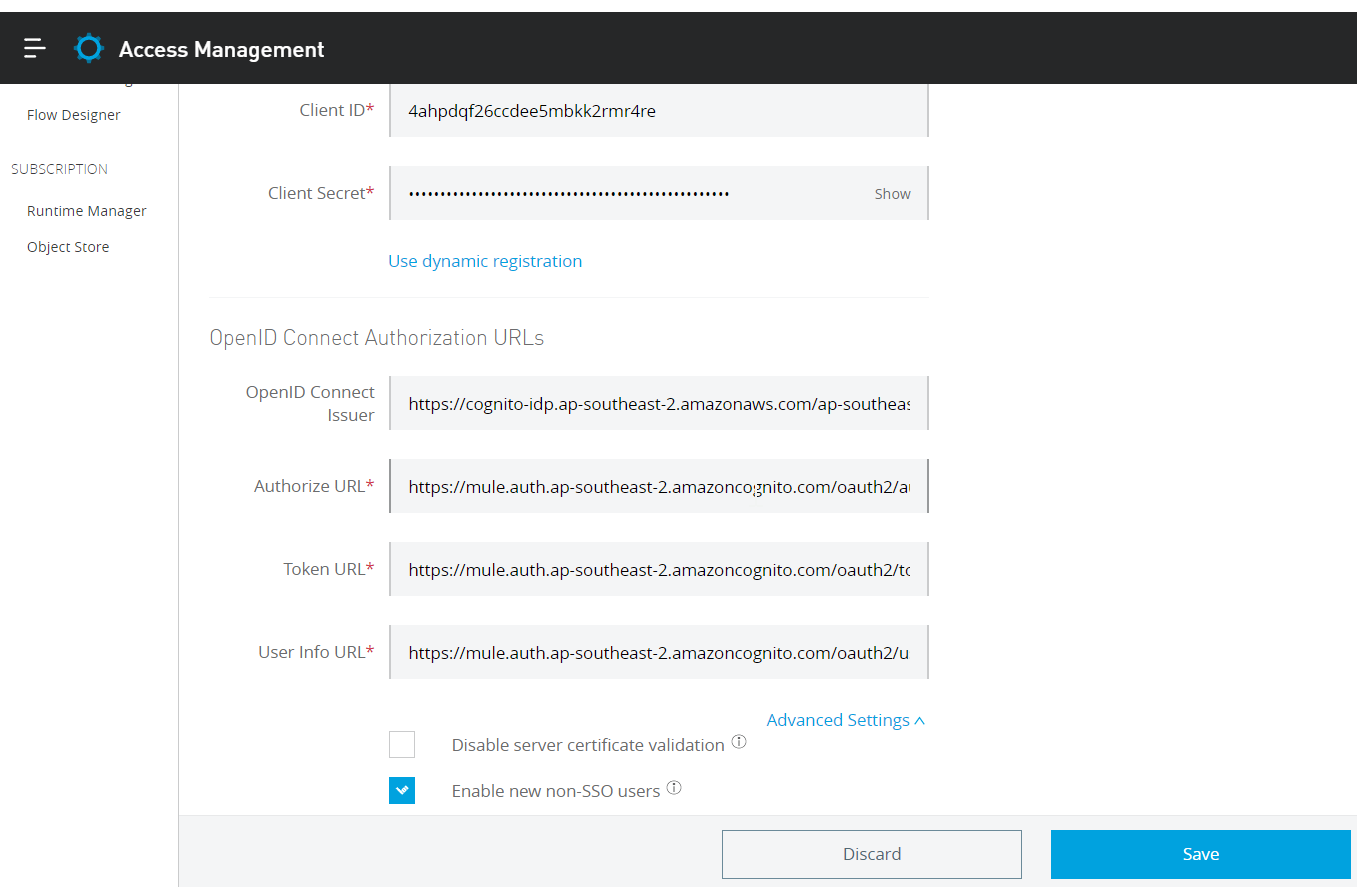Open the hamburger navigation menu
Screen dimensions: 1357x887
coord(35,48)
